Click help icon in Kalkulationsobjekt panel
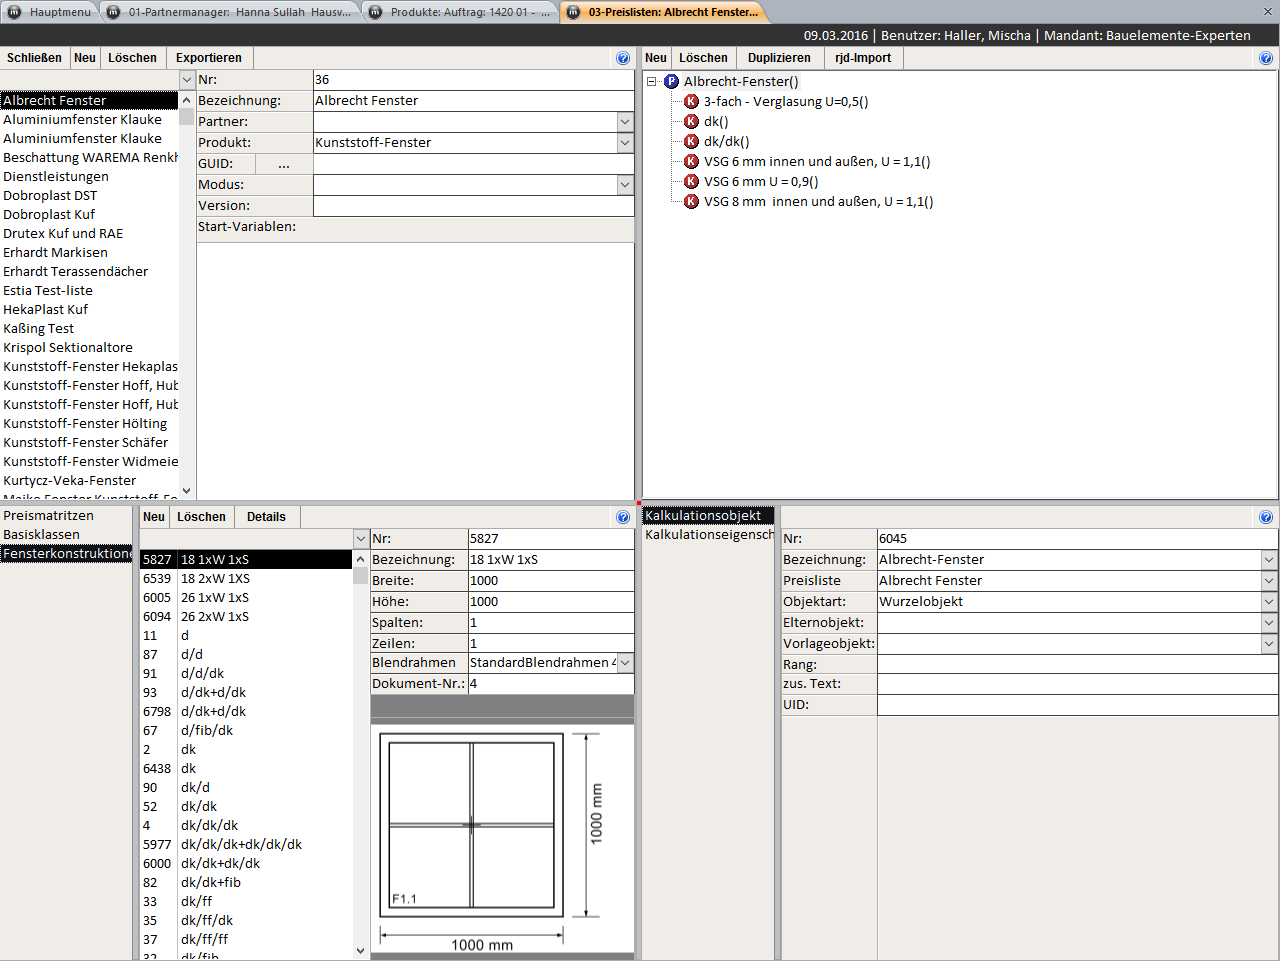This screenshot has width=1280, height=961. tap(1266, 517)
